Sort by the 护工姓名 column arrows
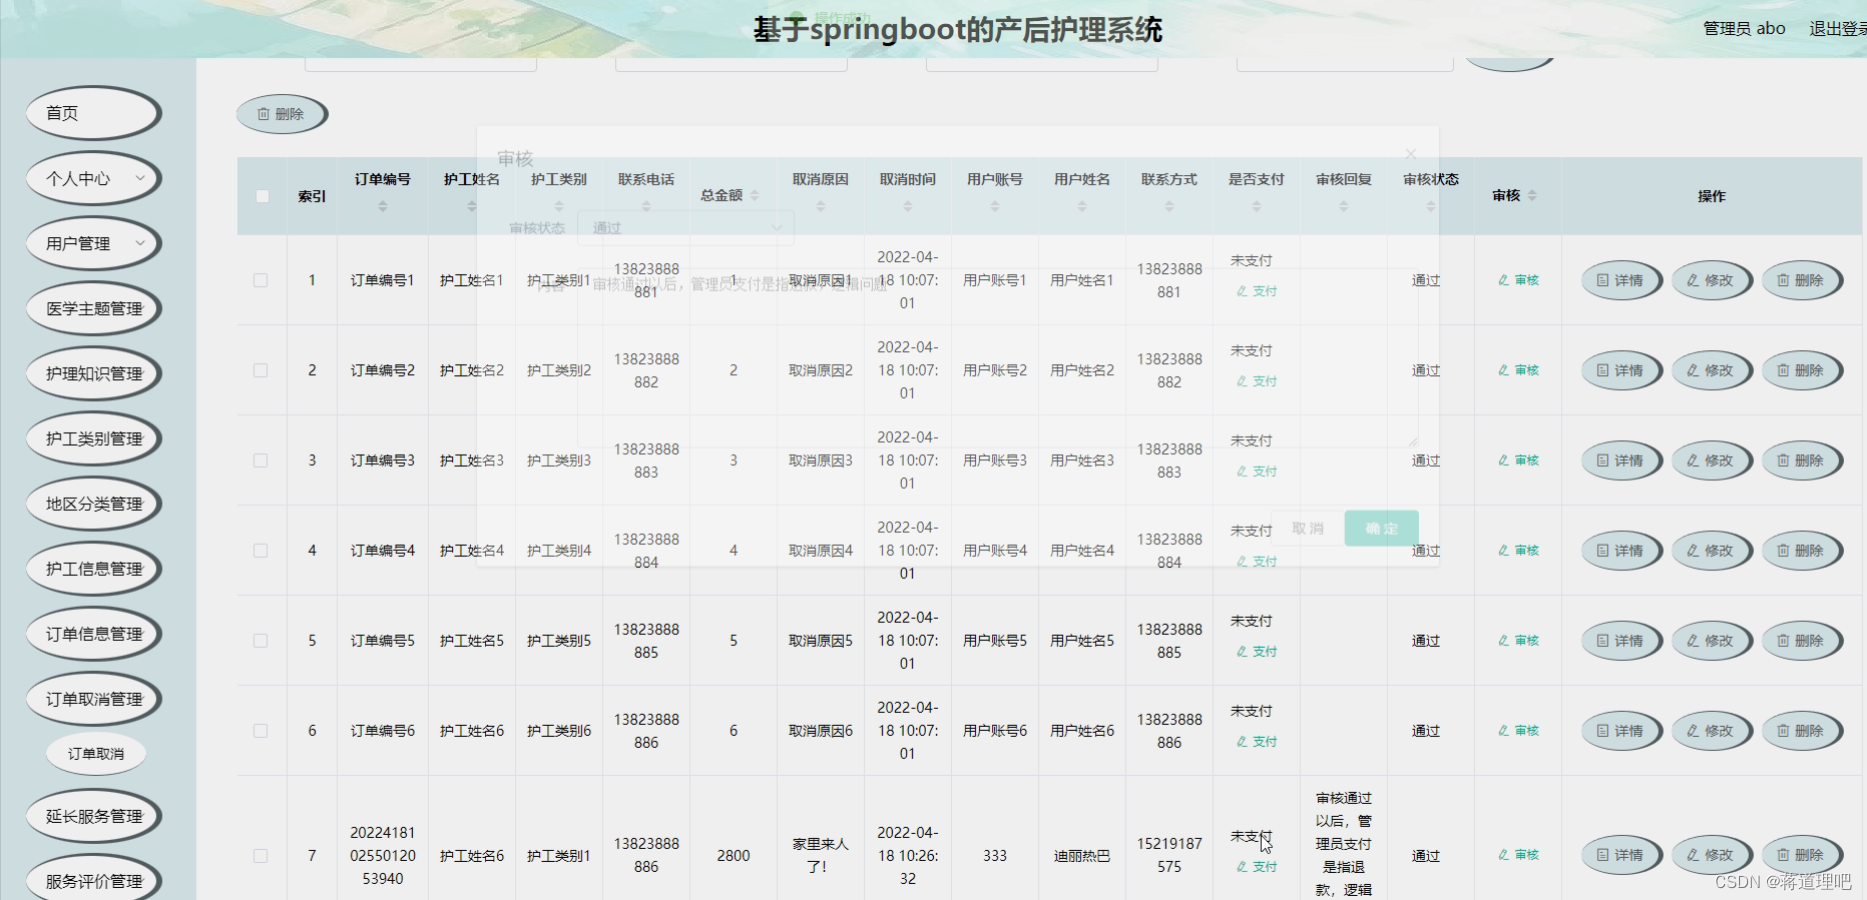1867x900 pixels. coord(471,206)
